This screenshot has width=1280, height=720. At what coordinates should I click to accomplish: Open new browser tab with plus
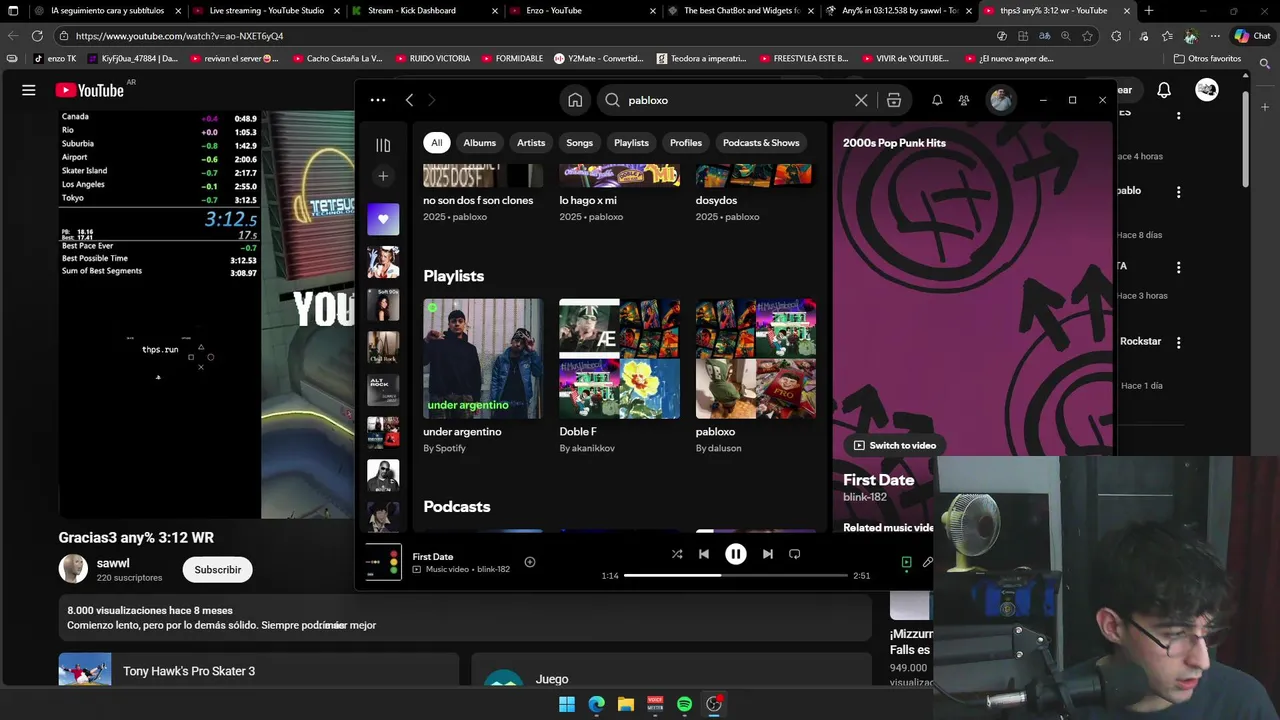coord(1148,11)
